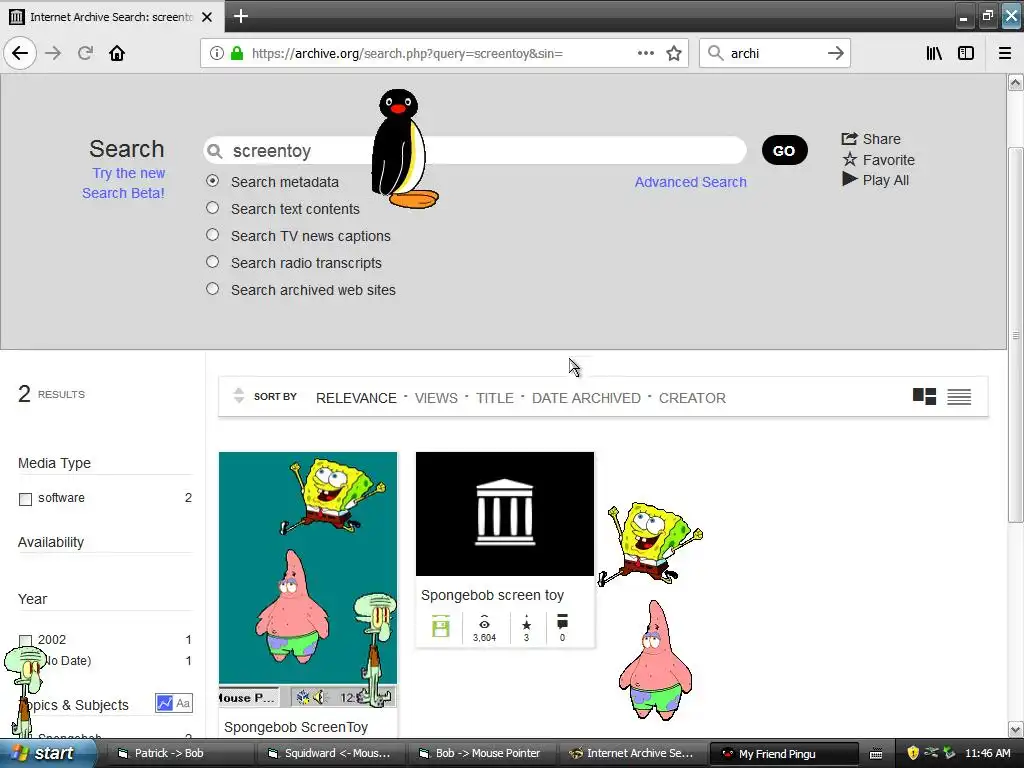Click the reviews comment icon showing 0
Screen dimensions: 1024x768
coord(562,622)
